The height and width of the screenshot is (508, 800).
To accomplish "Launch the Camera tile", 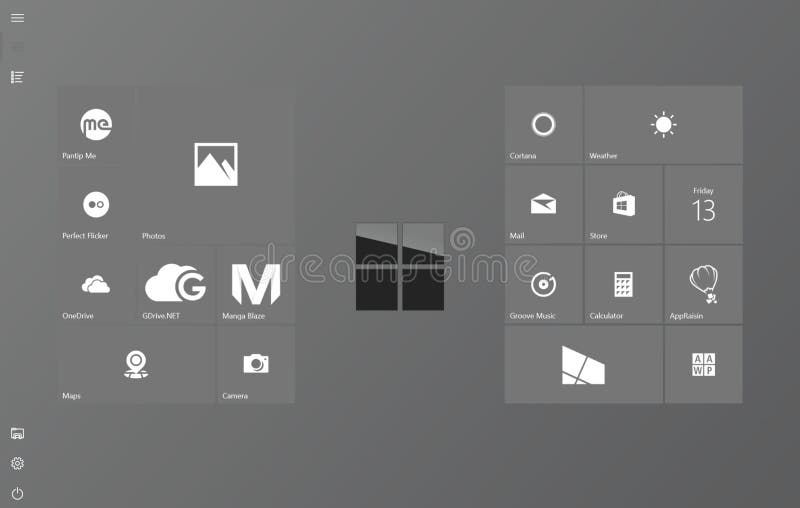I will [x=256, y=365].
